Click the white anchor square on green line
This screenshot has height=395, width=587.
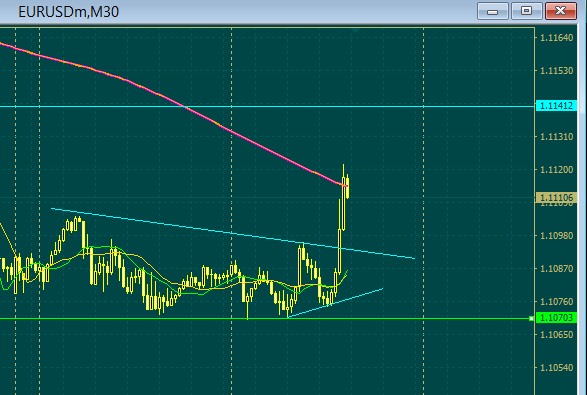click(x=531, y=319)
